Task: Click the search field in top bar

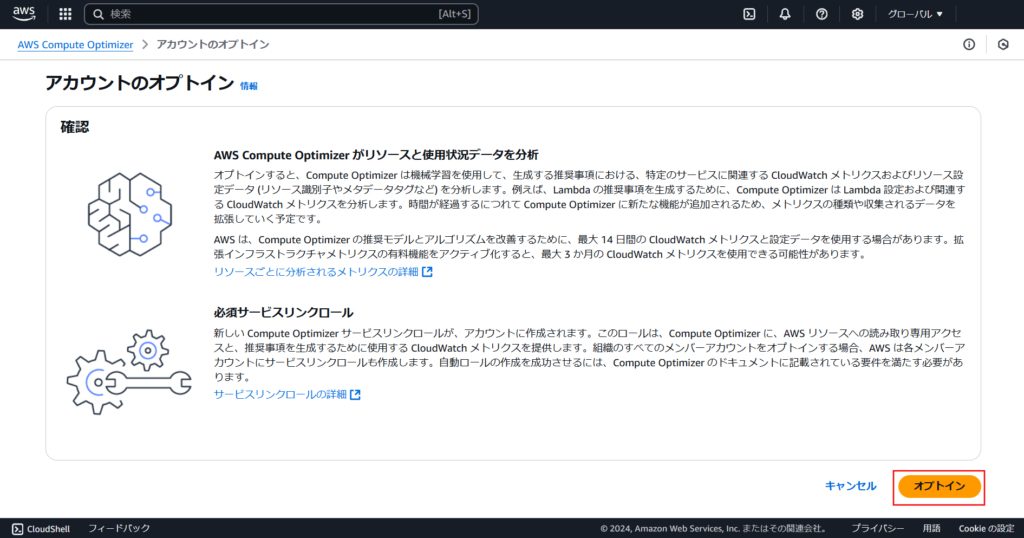Action: (x=281, y=14)
